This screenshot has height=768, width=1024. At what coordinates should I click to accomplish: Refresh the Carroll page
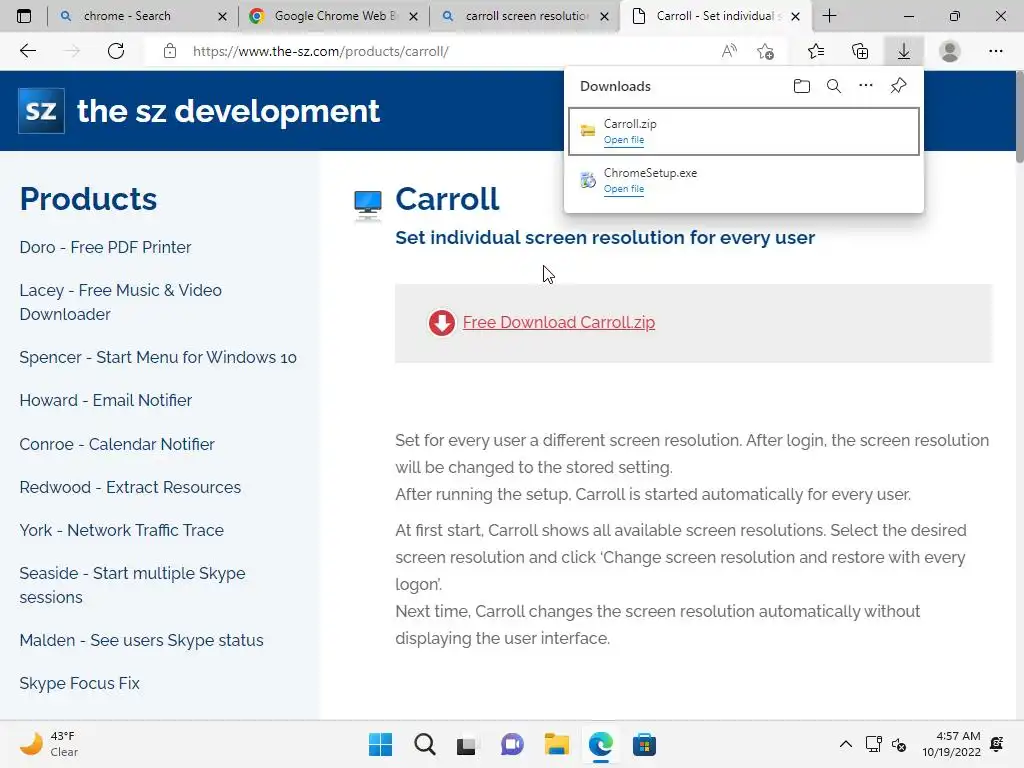(116, 51)
